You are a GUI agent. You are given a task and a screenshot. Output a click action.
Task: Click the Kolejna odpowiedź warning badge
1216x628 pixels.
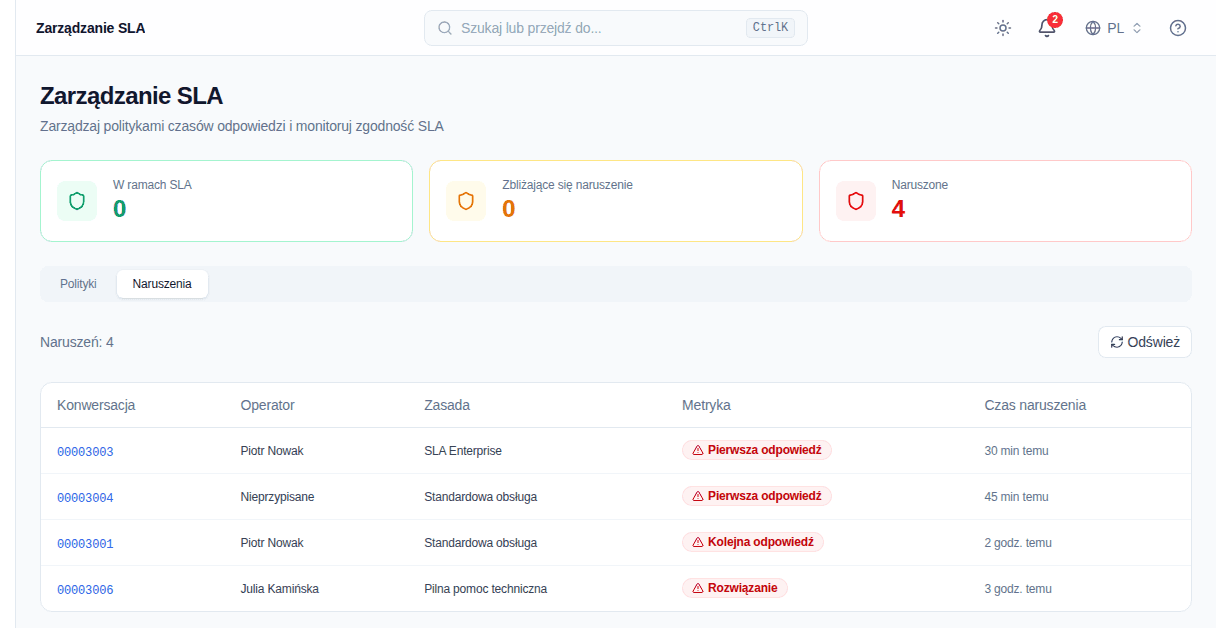(x=753, y=542)
